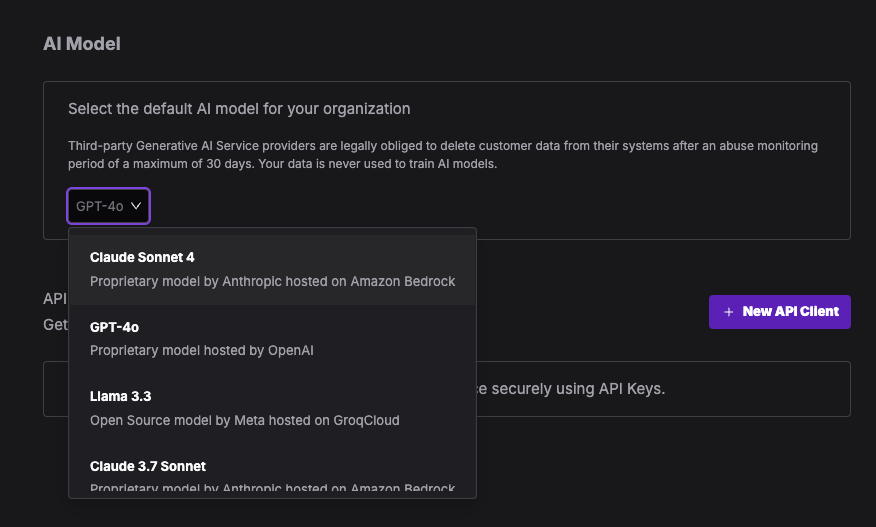
Task: Click the 'Proprietary model hosted by OpenAI' description
Action: tap(202, 350)
